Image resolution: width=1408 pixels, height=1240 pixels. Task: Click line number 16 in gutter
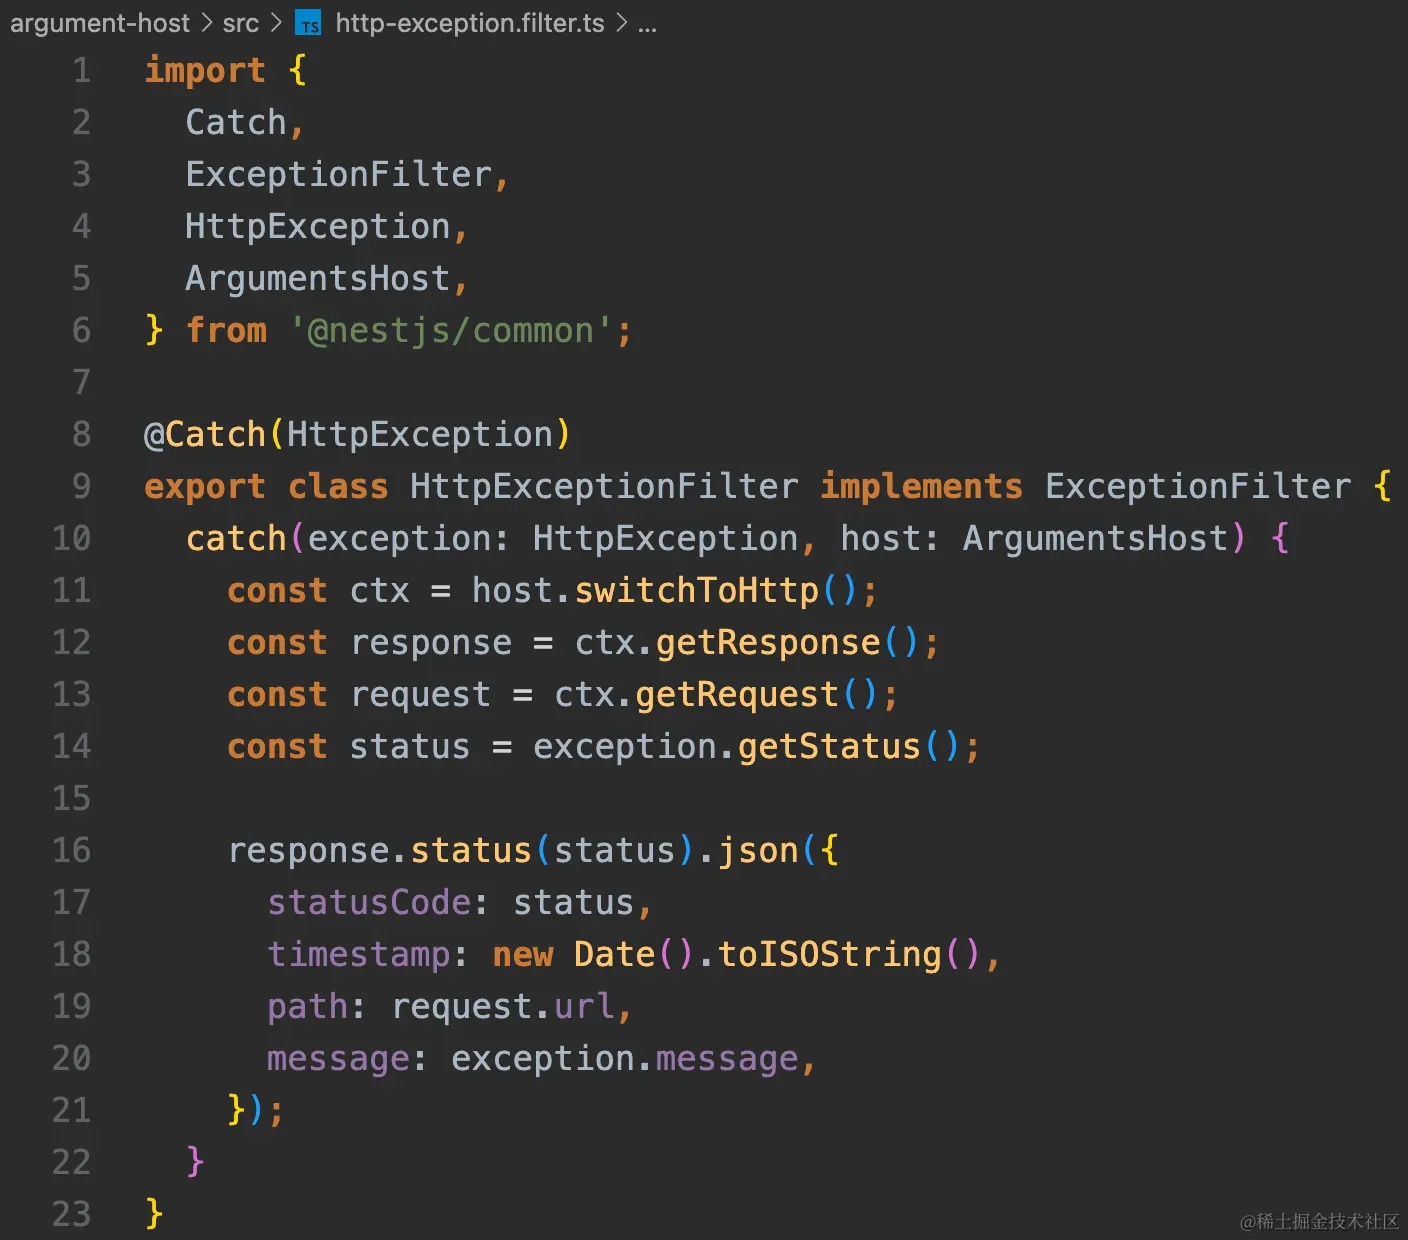[72, 851]
